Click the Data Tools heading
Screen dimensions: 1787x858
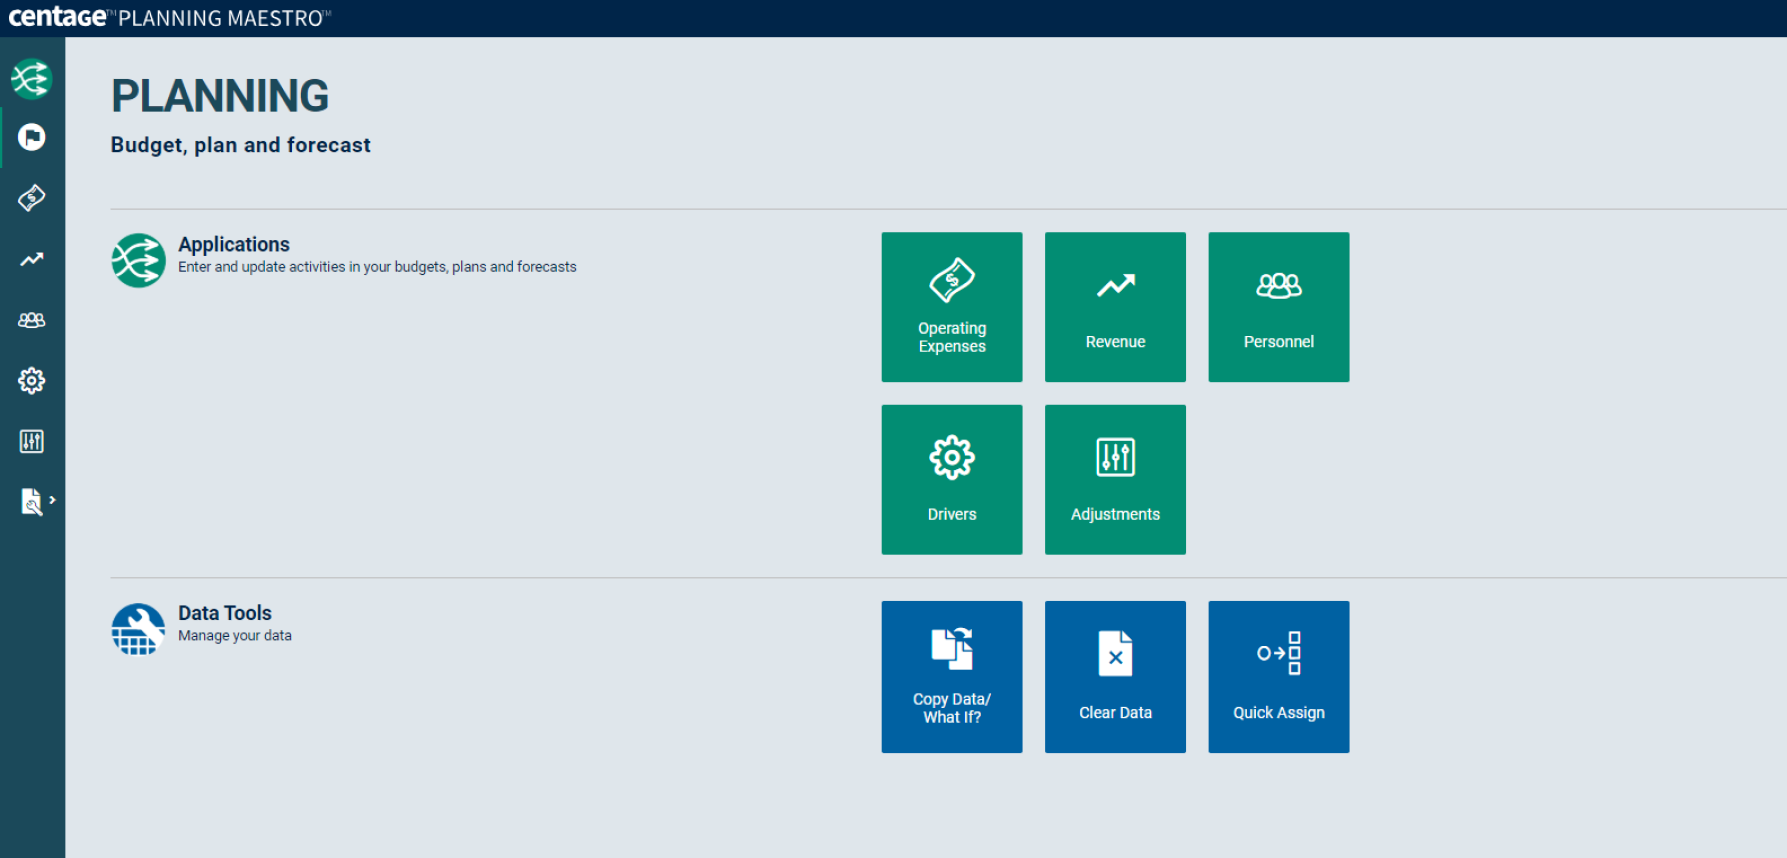pyautogui.click(x=225, y=613)
